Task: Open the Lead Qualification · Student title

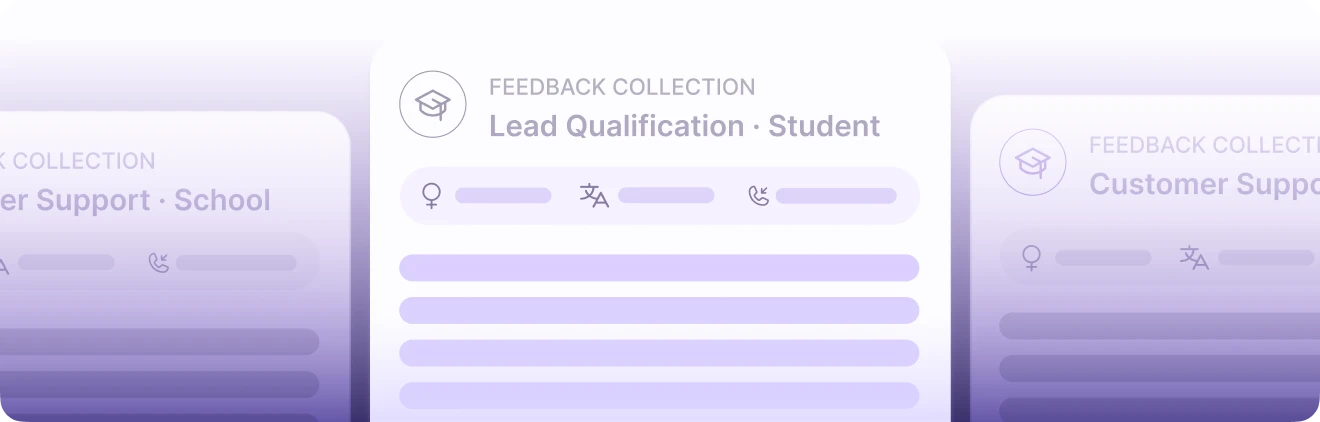Action: click(x=684, y=126)
